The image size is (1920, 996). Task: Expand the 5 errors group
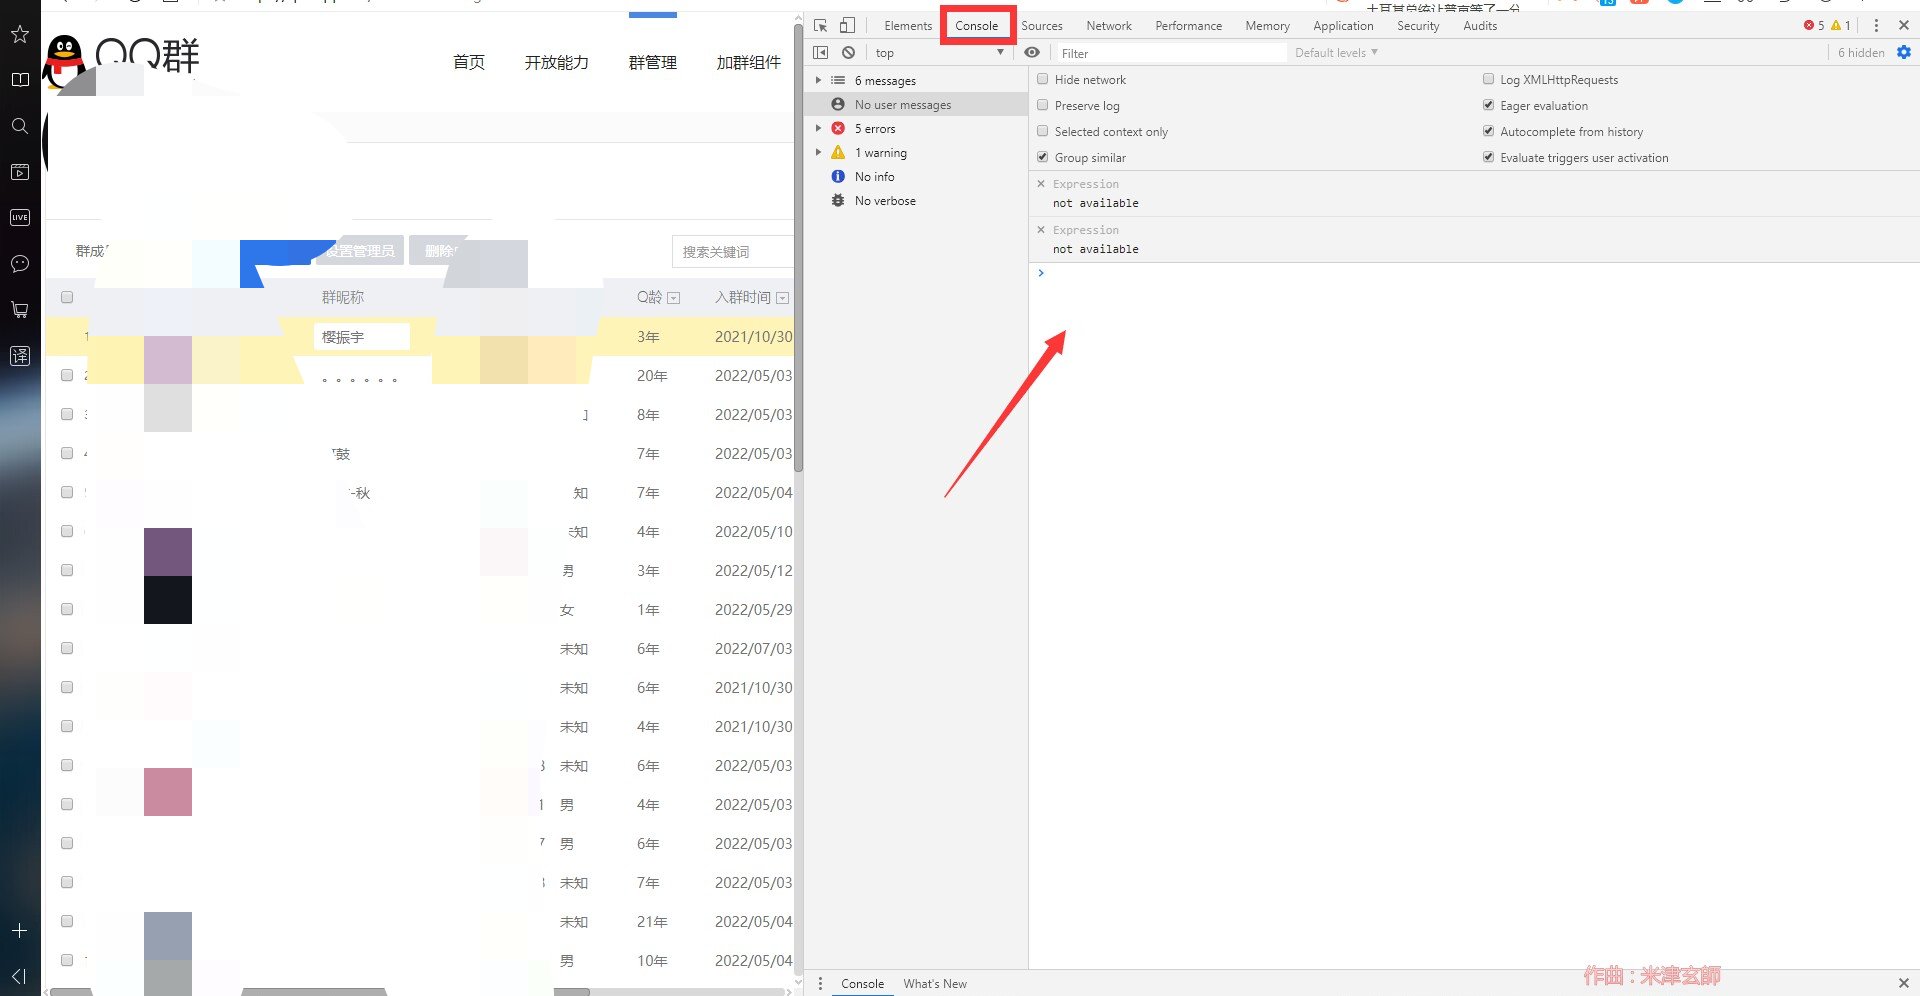tap(818, 129)
